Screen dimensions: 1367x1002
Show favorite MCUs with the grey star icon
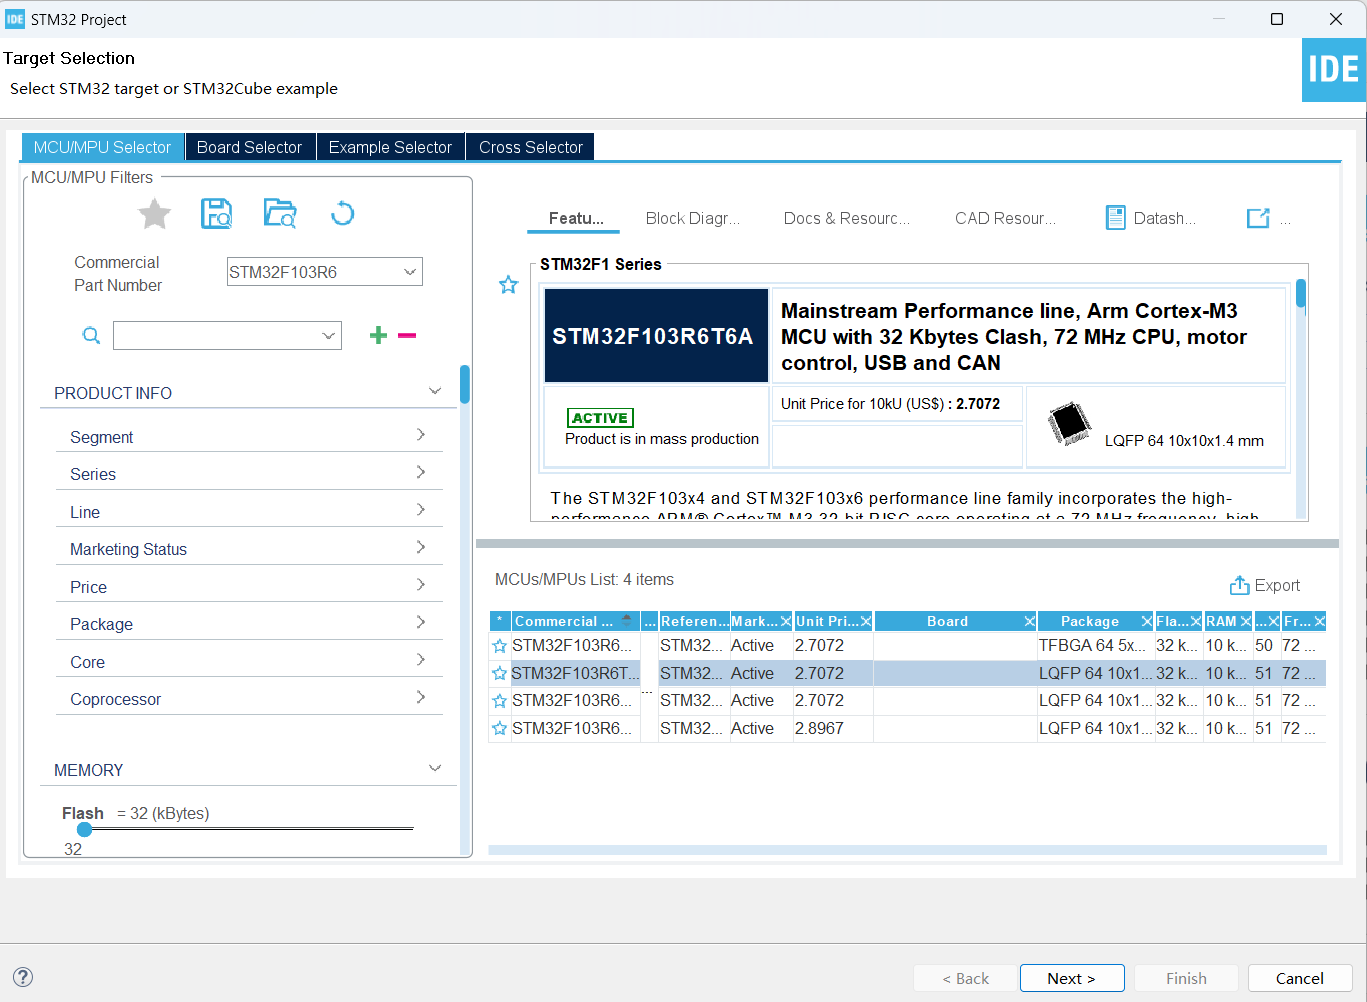(x=154, y=213)
